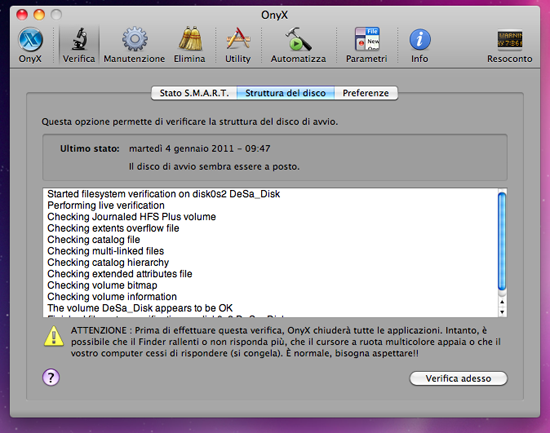The height and width of the screenshot is (433, 550).
Task: Switch to Stato S.M.A.R.T. tab
Action: click(194, 93)
